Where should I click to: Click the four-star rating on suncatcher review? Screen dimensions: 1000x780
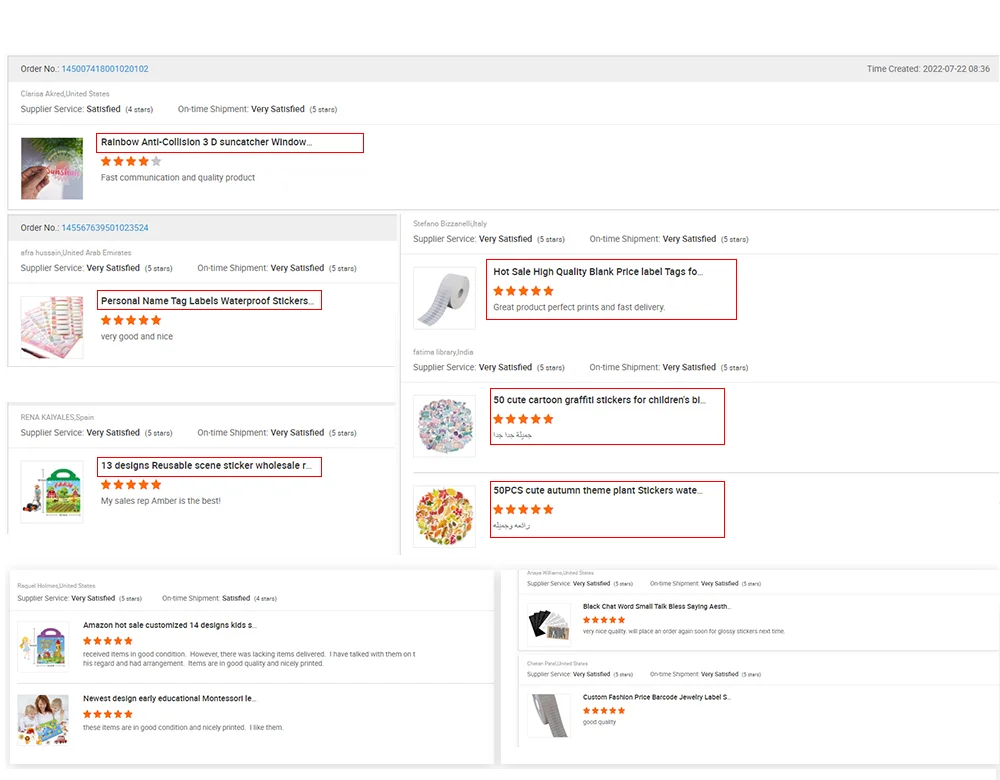tap(130, 161)
